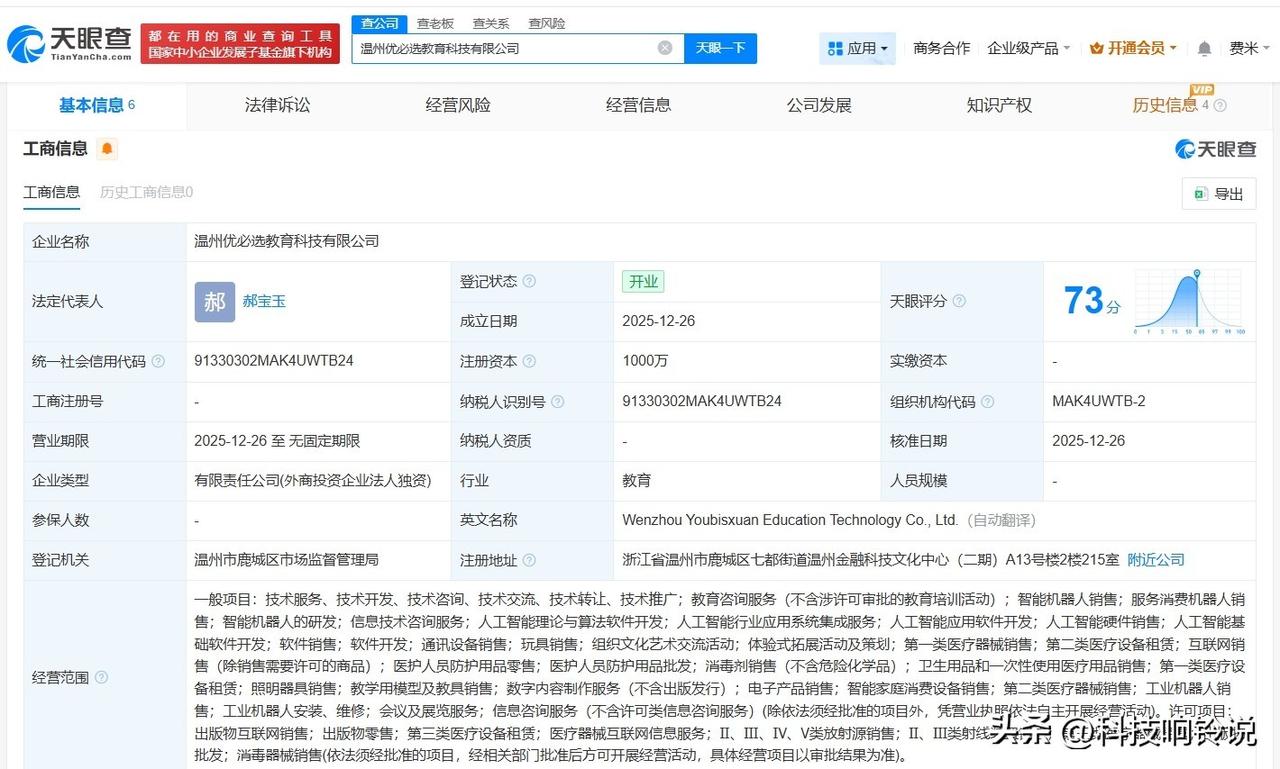Click the bell icon beside 工商信息 heading
Viewport: 1280px width, 769px height.
pos(107,148)
